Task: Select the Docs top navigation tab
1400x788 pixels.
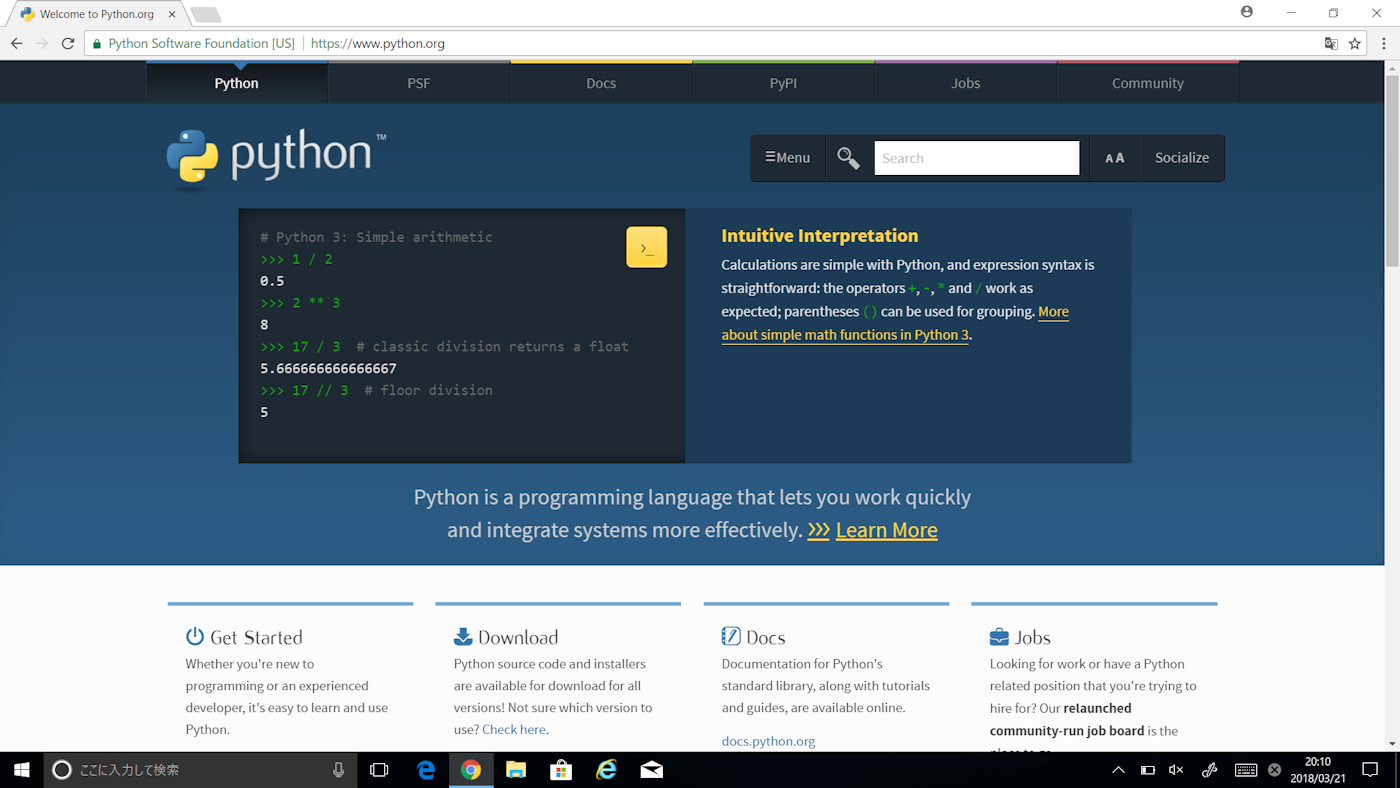Action: coord(601,83)
